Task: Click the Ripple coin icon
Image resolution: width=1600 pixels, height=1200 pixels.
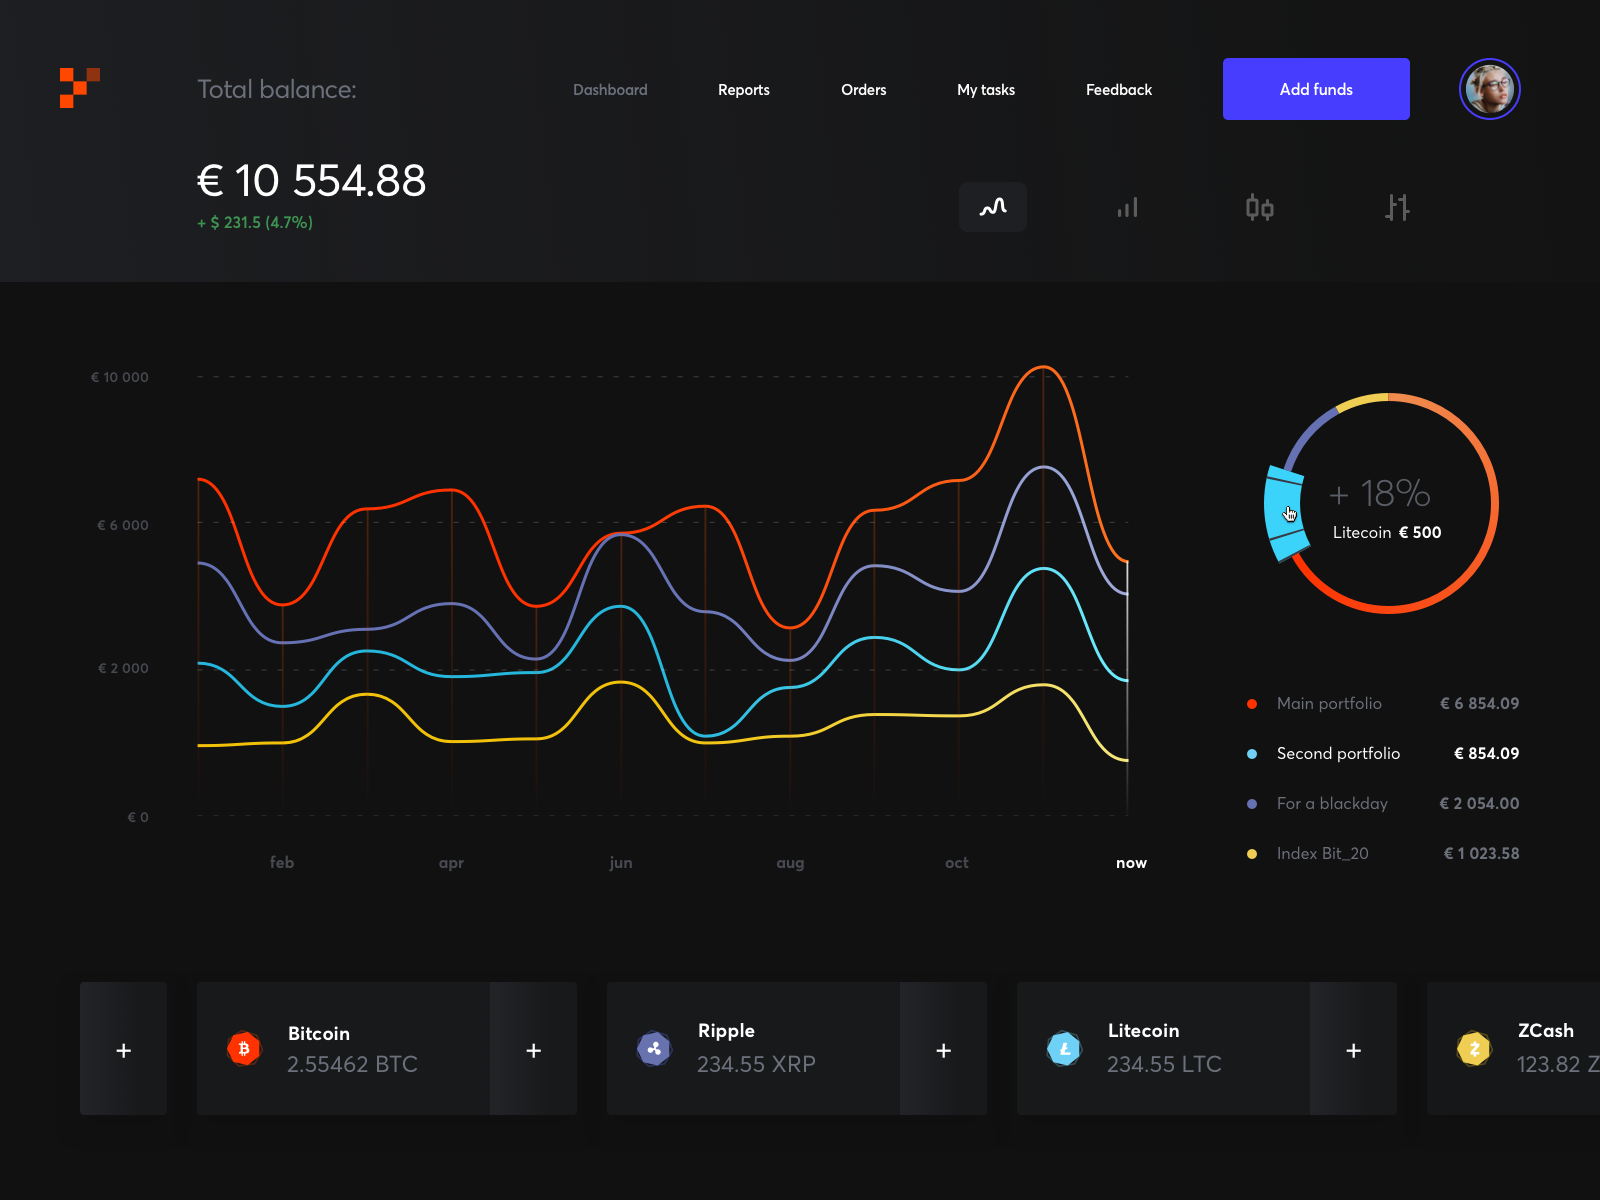Action: (655, 1049)
